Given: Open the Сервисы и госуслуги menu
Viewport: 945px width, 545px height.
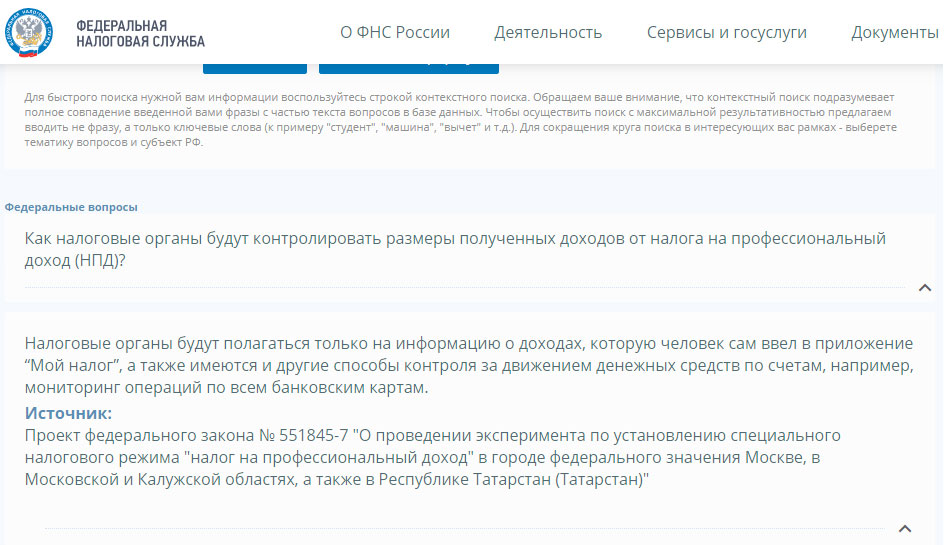Looking at the screenshot, I should [726, 33].
